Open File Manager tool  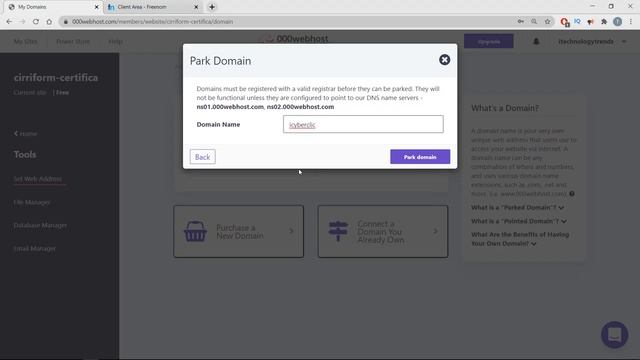32,202
